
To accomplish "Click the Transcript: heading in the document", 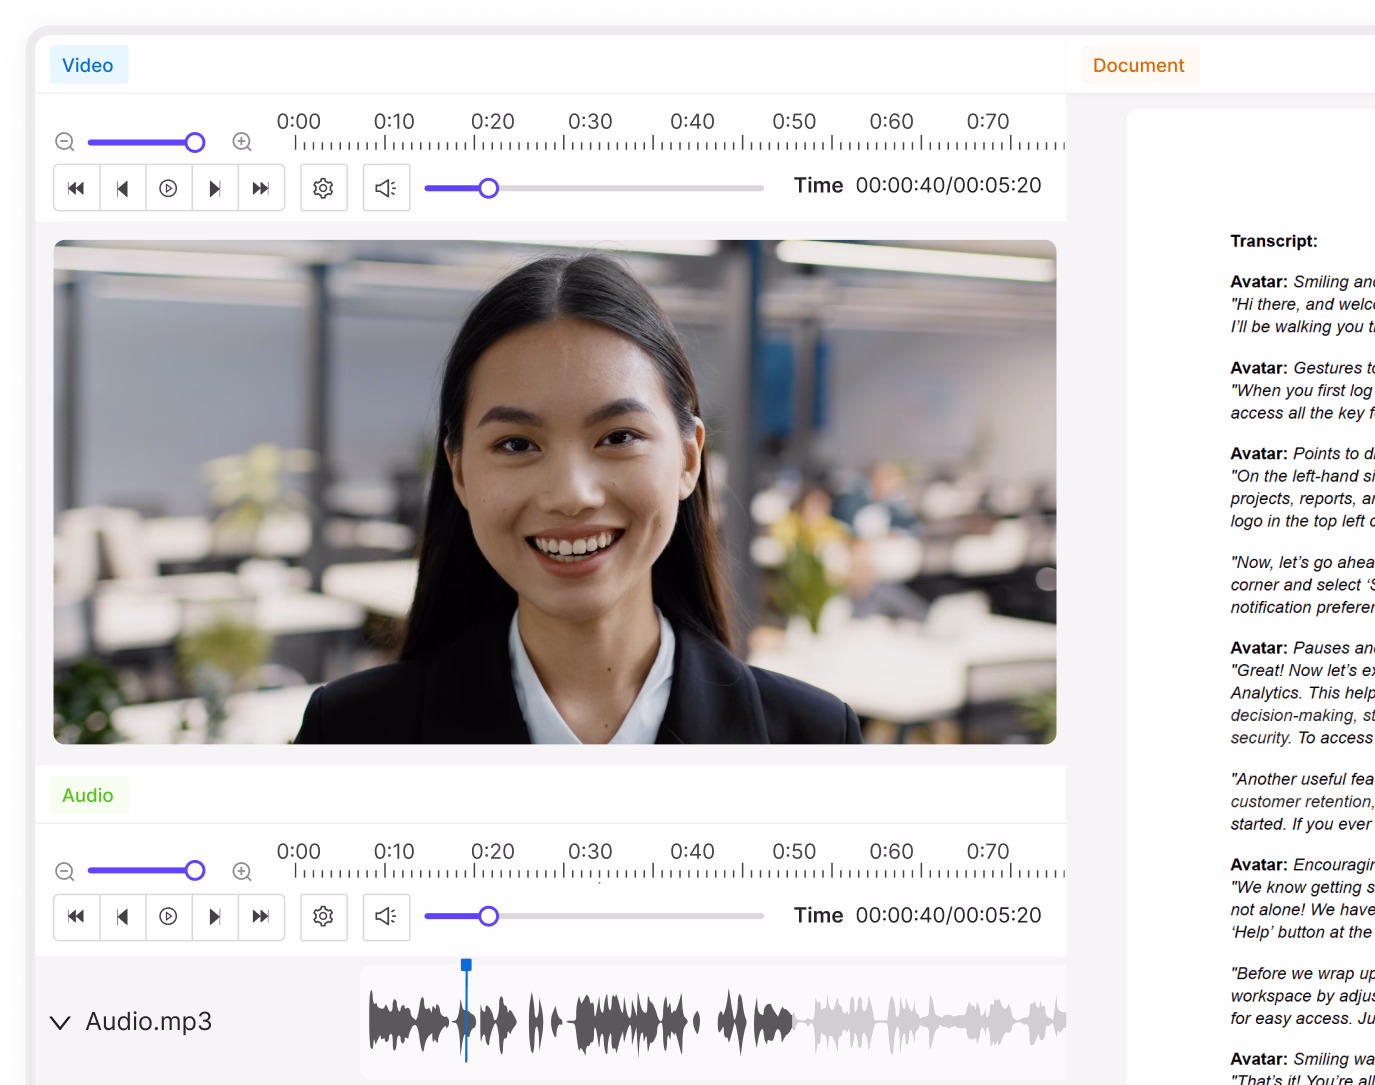I will 1274,241.
